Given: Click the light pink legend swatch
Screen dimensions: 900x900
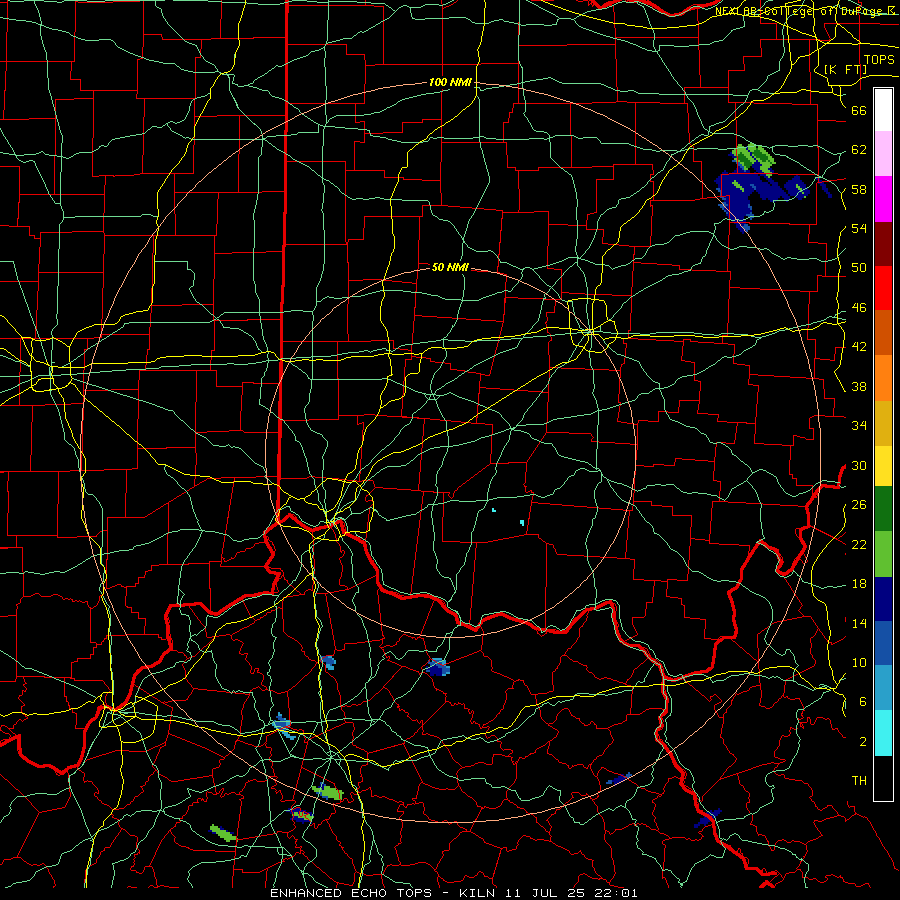Looking at the screenshot, I should (883, 154).
